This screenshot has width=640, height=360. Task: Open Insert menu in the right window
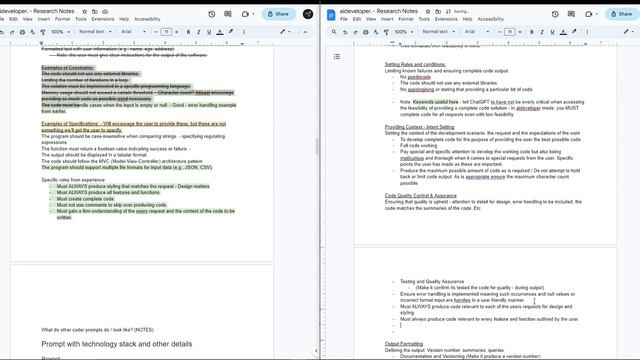tap(387, 19)
